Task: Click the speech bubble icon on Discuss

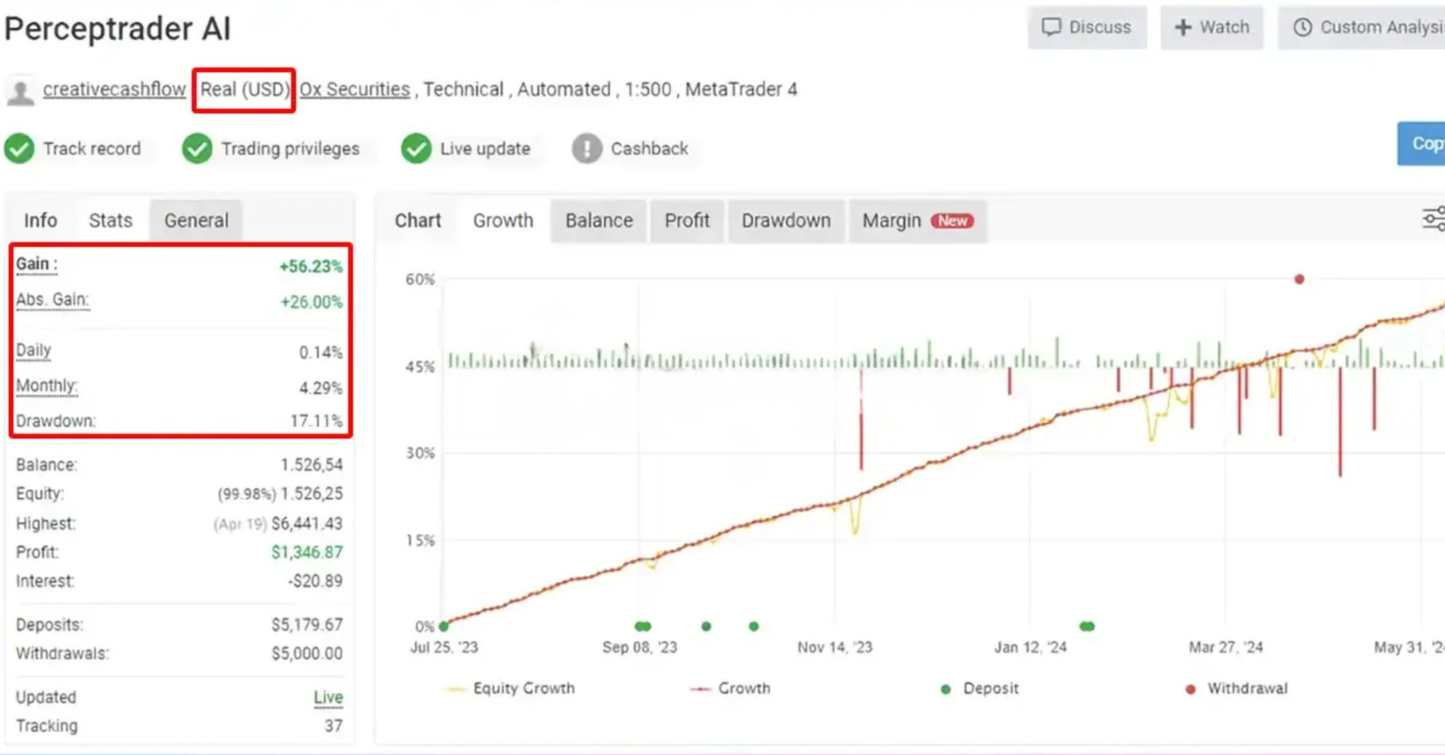Action: [x=1051, y=27]
